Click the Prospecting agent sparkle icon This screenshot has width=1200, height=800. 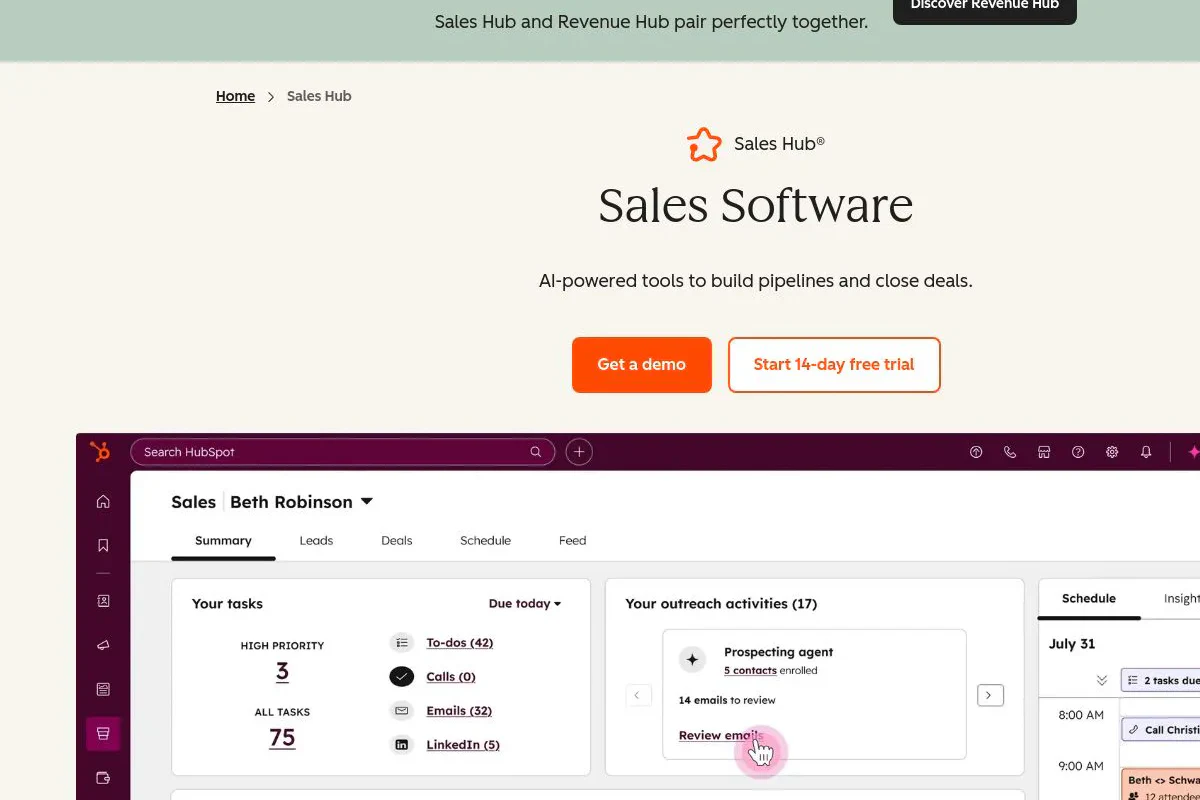(x=692, y=660)
